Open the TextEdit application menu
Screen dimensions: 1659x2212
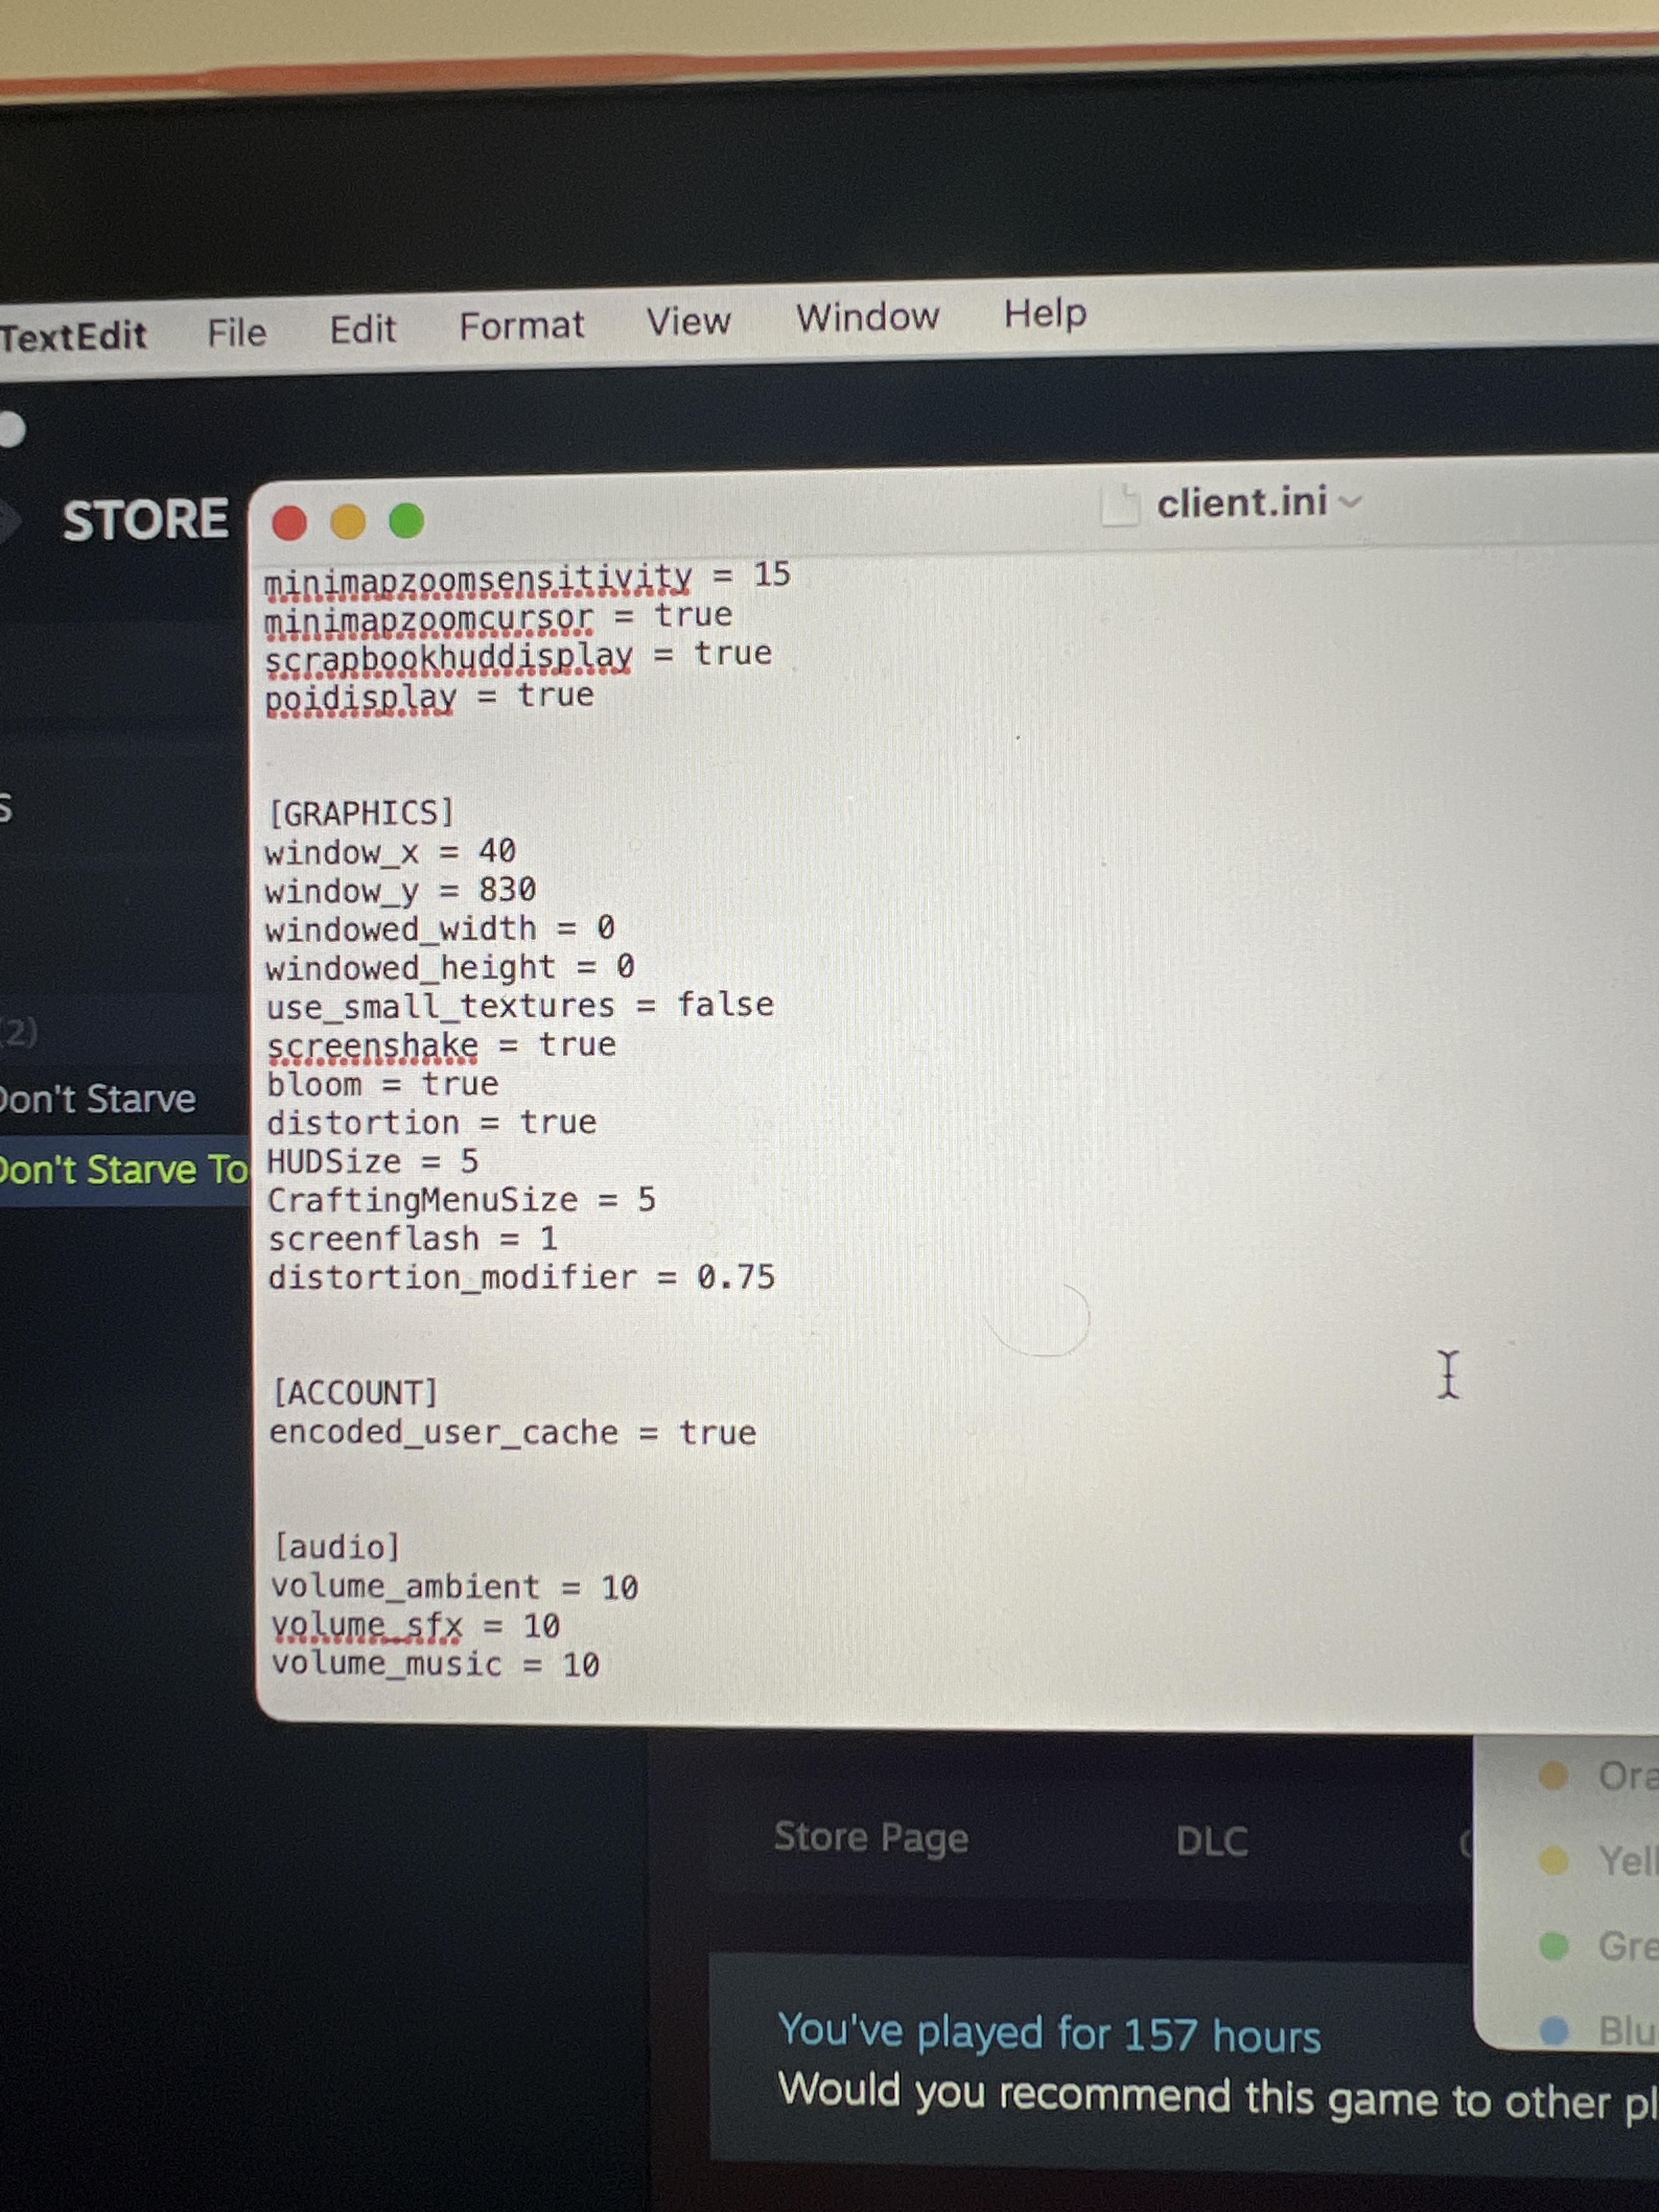(73, 337)
